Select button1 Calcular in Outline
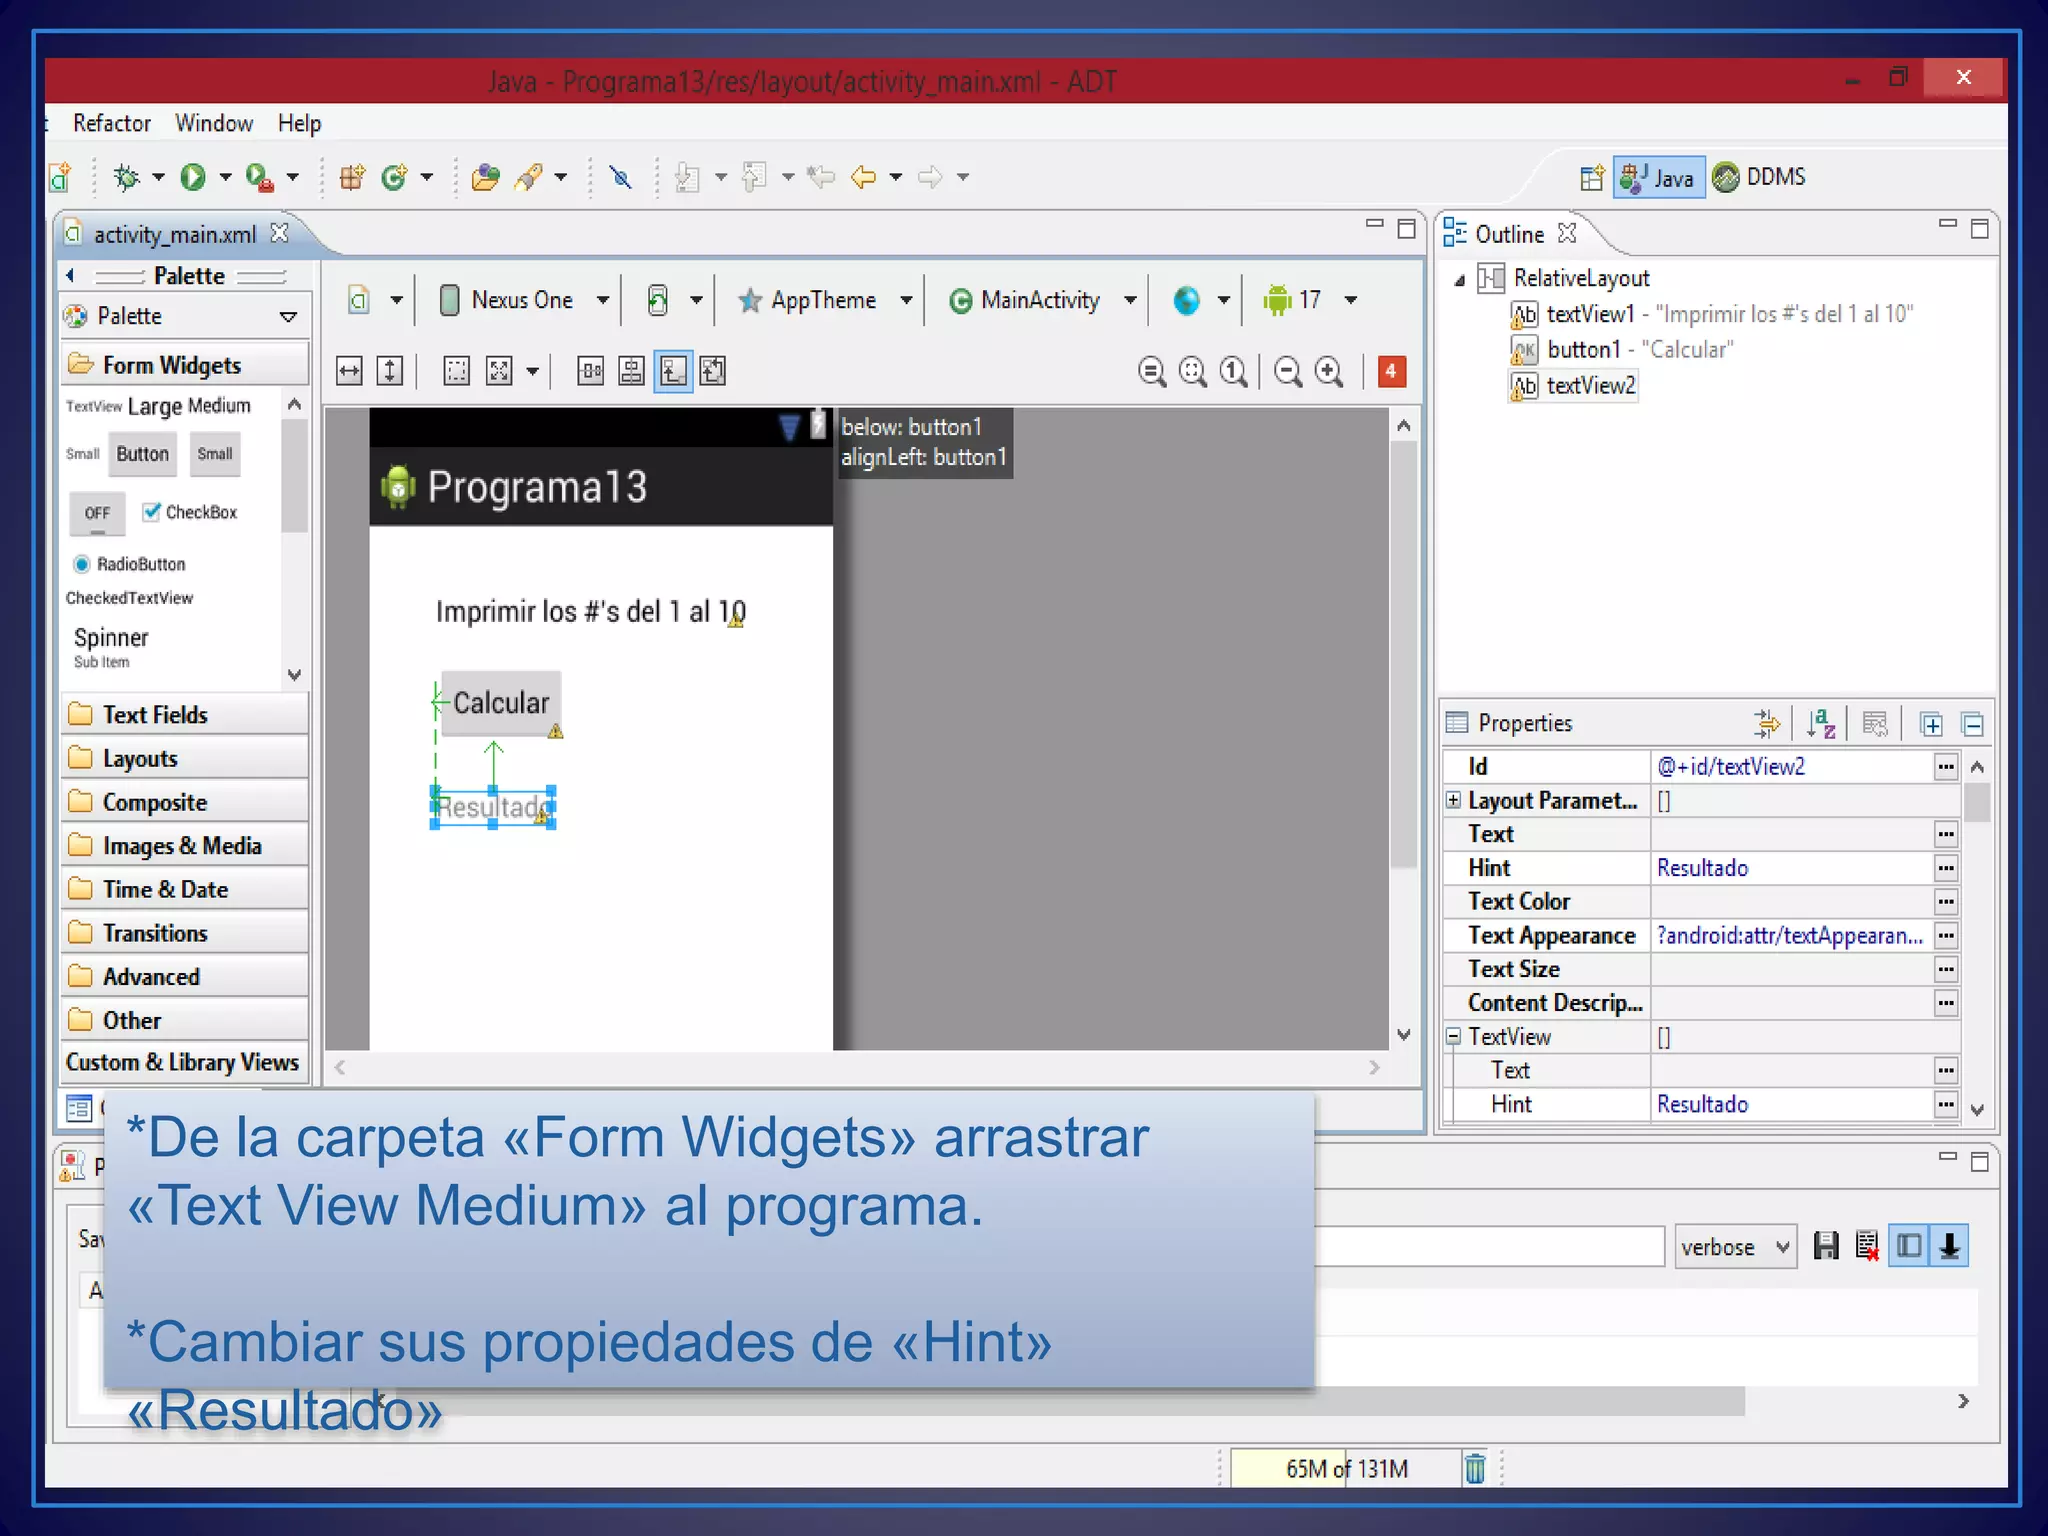This screenshot has width=2048, height=1536. (1621, 350)
